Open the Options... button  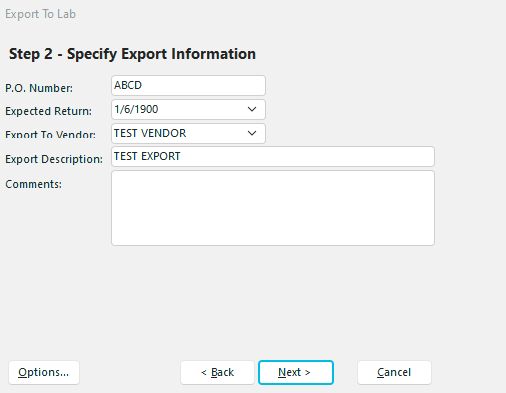coord(44,372)
